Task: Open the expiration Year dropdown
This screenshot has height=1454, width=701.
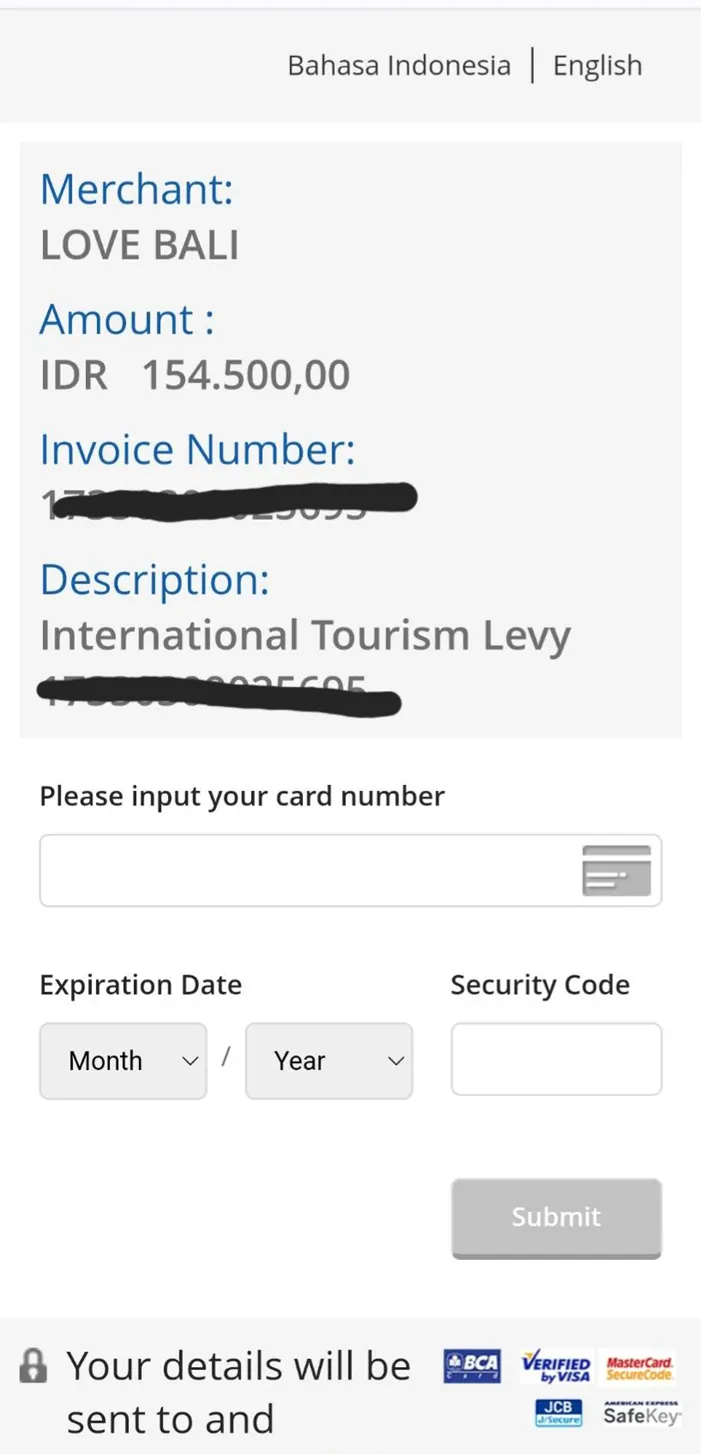Action: coord(329,1061)
